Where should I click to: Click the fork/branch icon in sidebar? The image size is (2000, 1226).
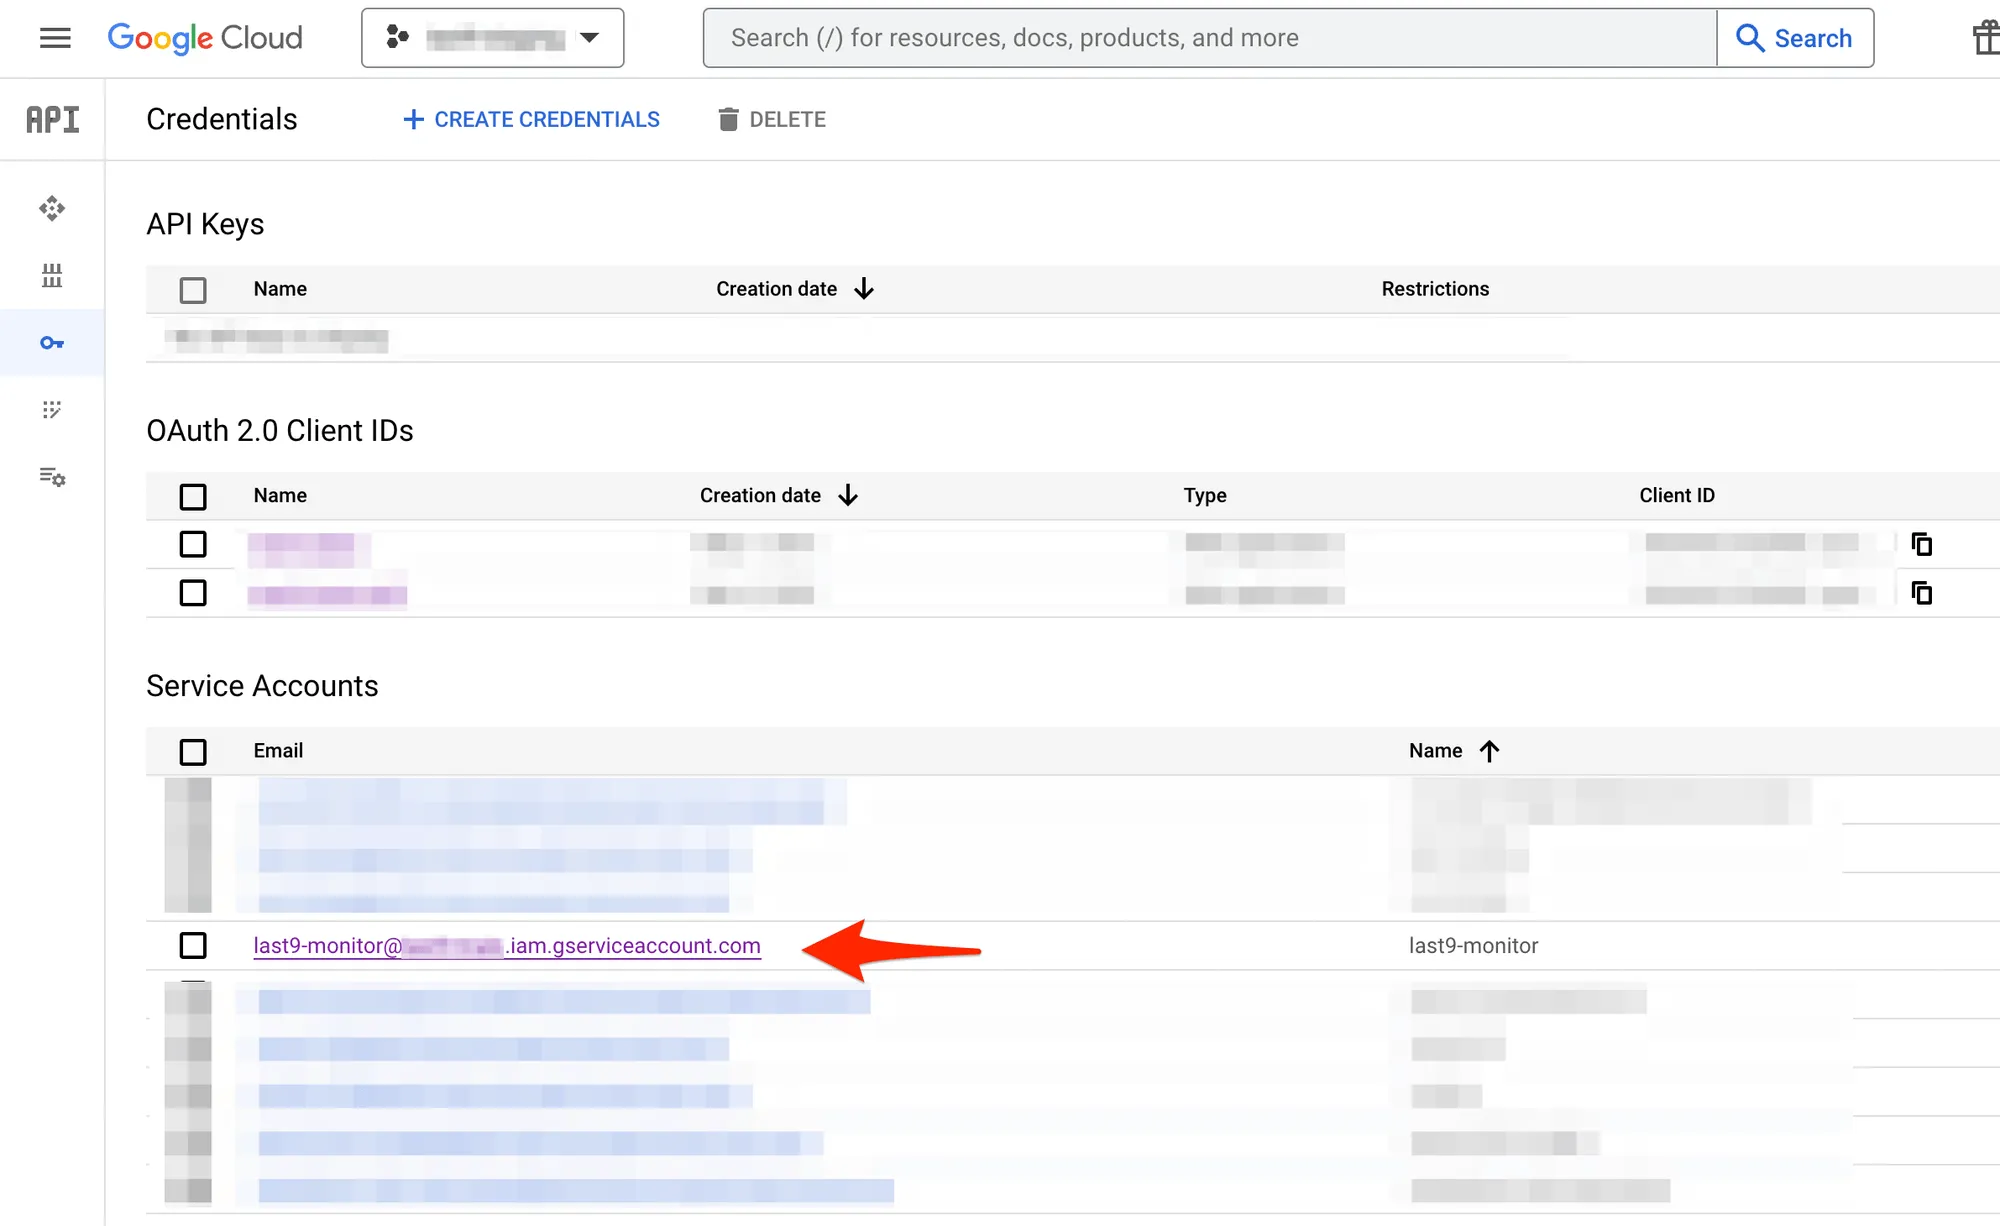[51, 410]
